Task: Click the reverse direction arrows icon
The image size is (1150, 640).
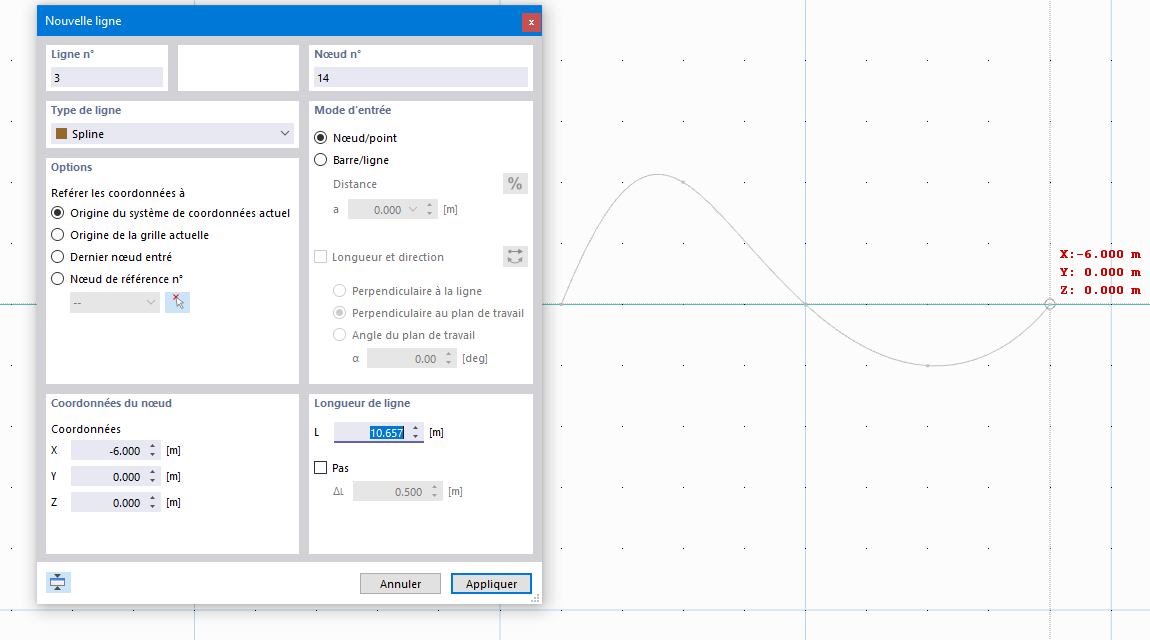Action: click(515, 256)
